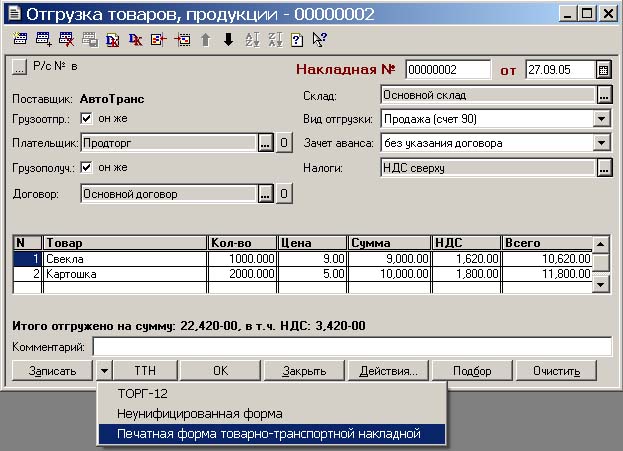The image size is (623, 451).
Task: Expand the Вид отгрузки dropdown
Action: pyautogui.click(x=602, y=119)
